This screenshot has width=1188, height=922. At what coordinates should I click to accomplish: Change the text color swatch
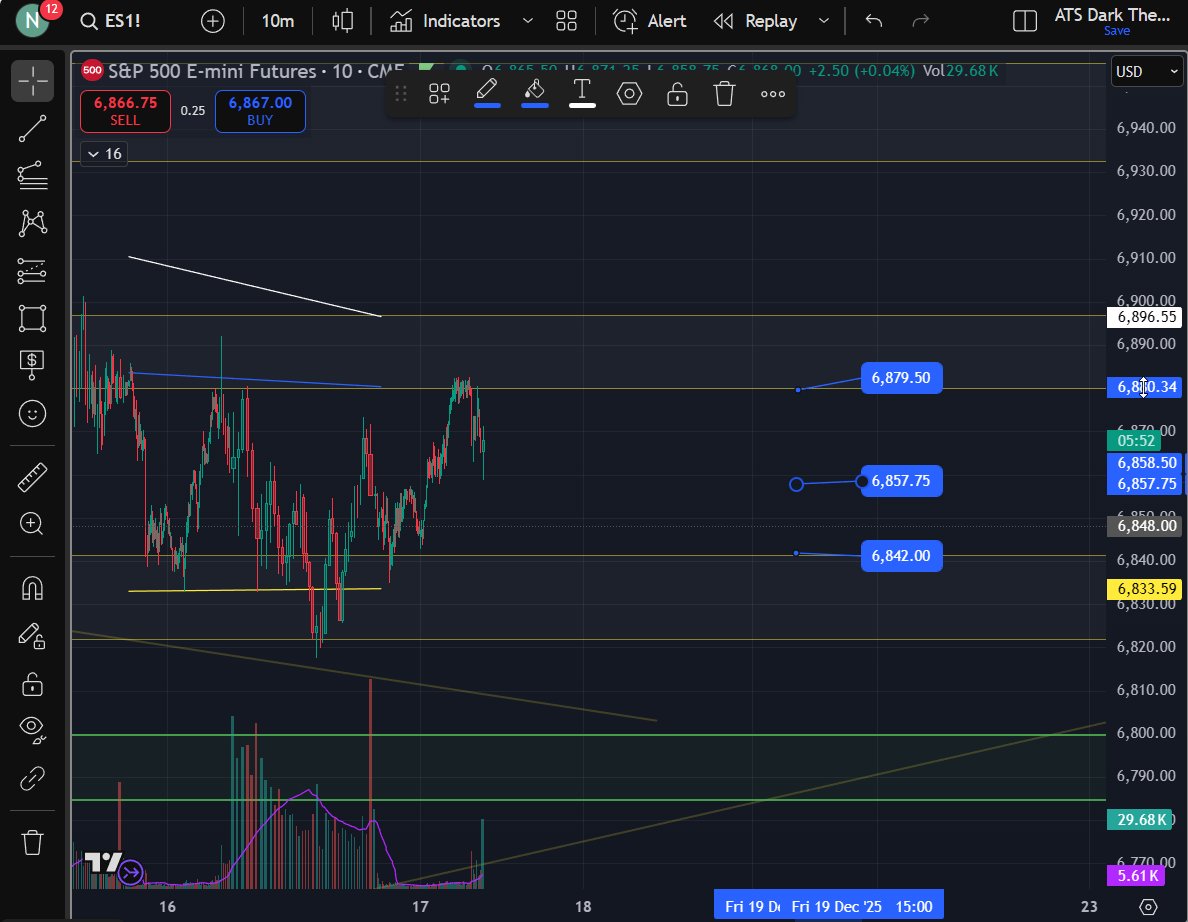582,94
